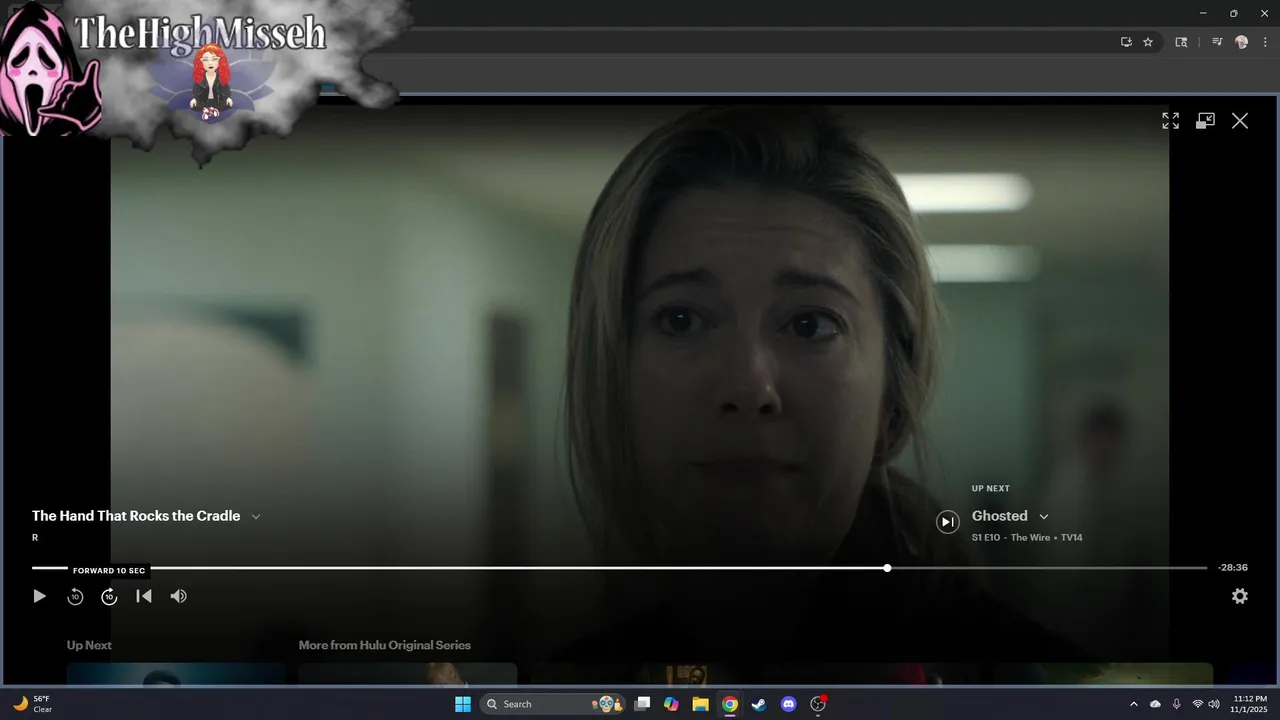Click the S1 E10 The Wire subtitle
The height and width of the screenshot is (720, 1280).
tap(1027, 538)
